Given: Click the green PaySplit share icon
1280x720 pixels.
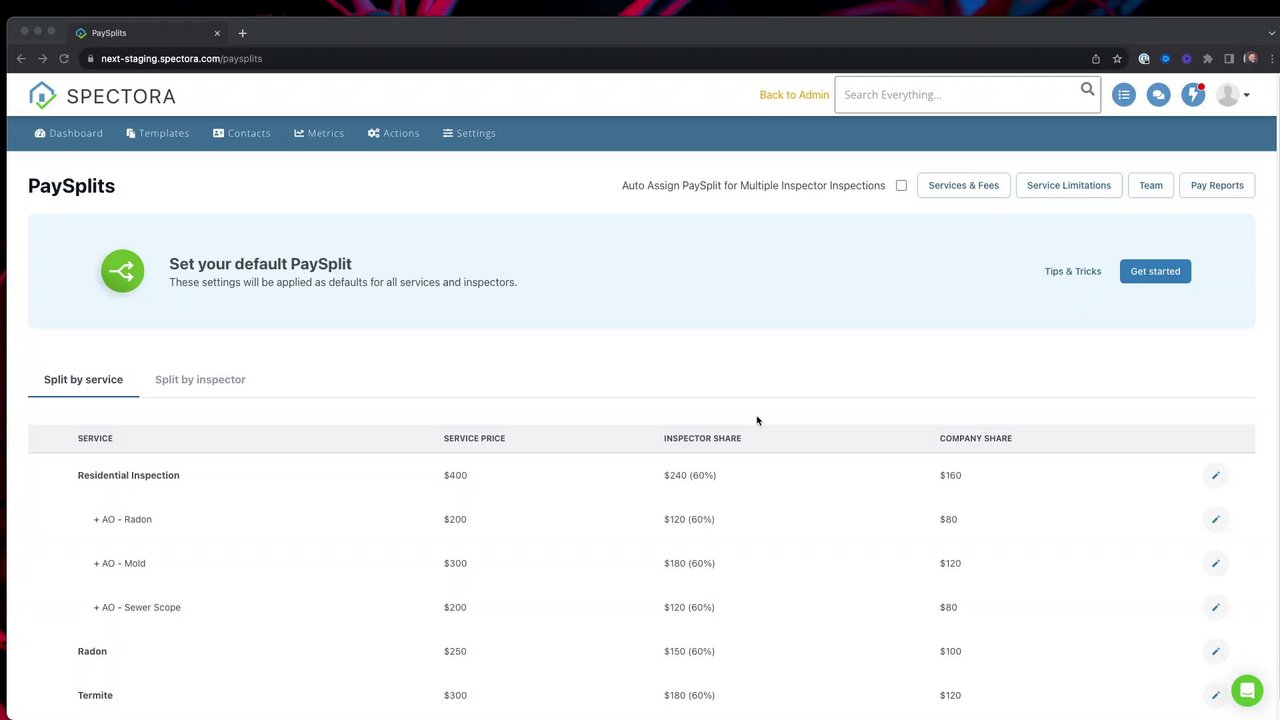Looking at the screenshot, I should (x=122, y=271).
